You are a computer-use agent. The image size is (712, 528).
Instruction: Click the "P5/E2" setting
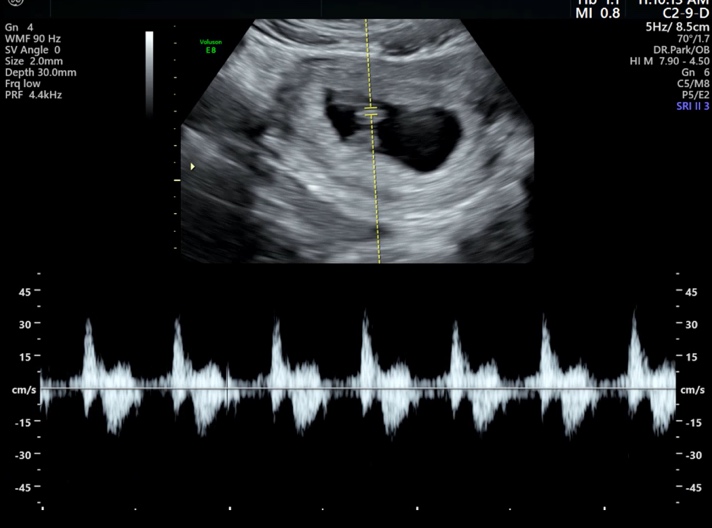click(695, 95)
